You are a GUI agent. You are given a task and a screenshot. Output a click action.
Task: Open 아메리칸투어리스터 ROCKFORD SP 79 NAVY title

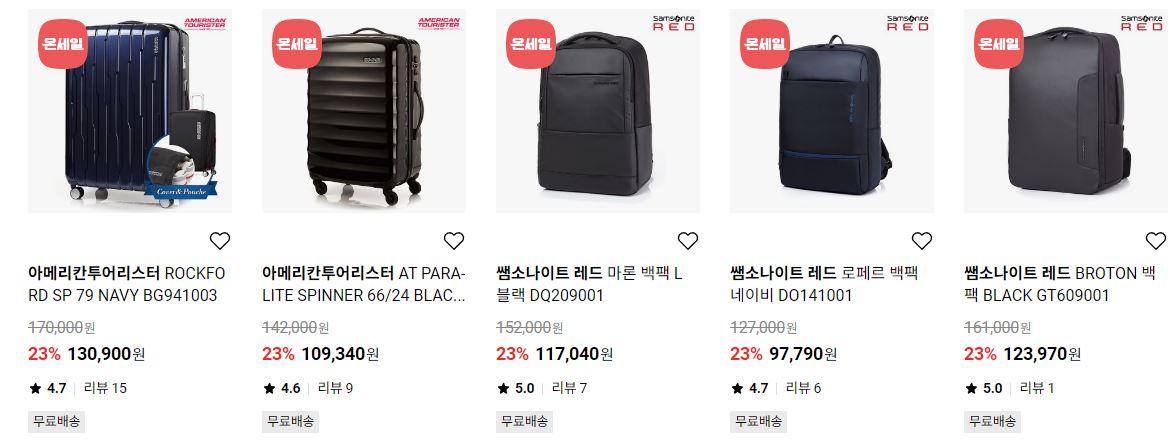[x=126, y=284]
